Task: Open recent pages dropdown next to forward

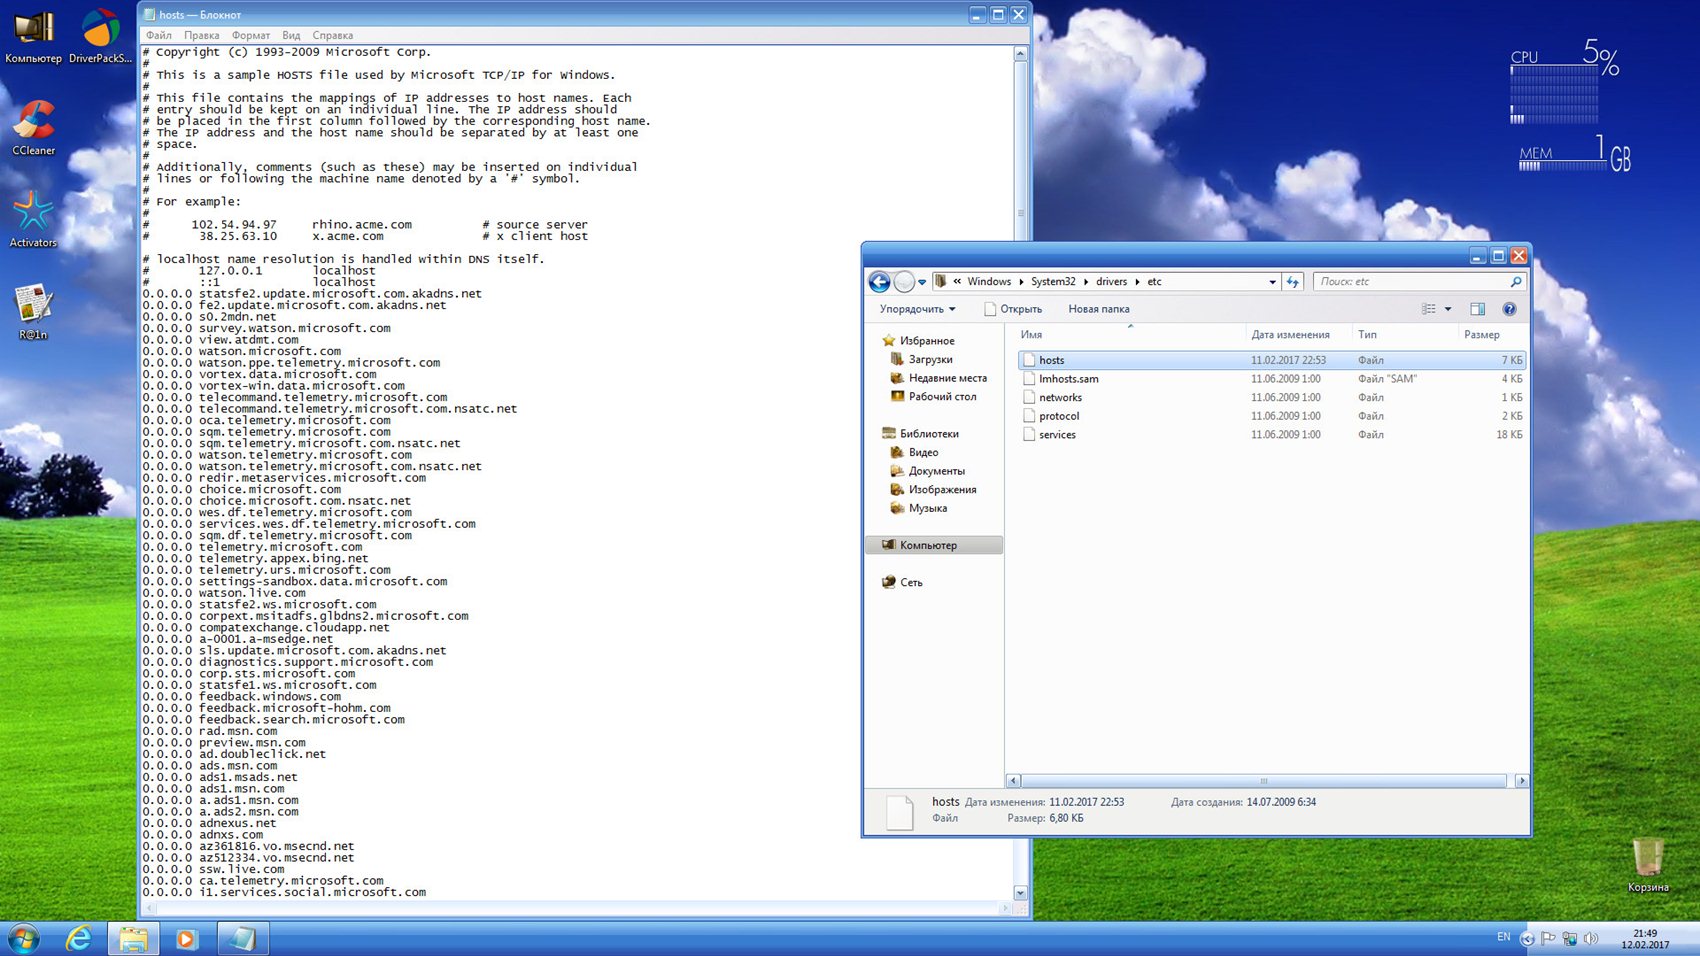Action: tap(922, 282)
